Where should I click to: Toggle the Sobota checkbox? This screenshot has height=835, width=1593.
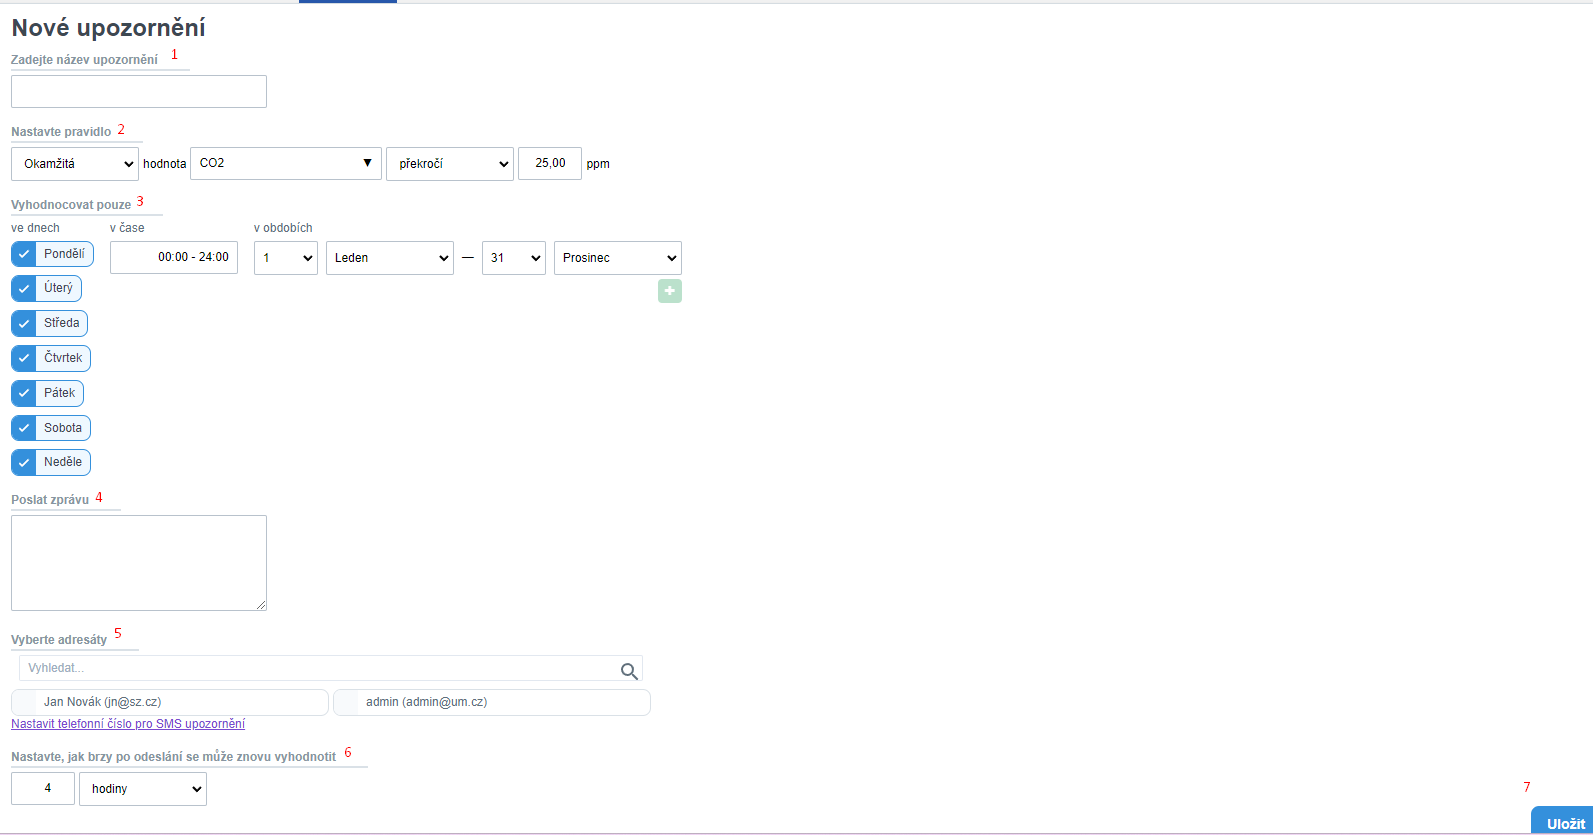coord(24,428)
